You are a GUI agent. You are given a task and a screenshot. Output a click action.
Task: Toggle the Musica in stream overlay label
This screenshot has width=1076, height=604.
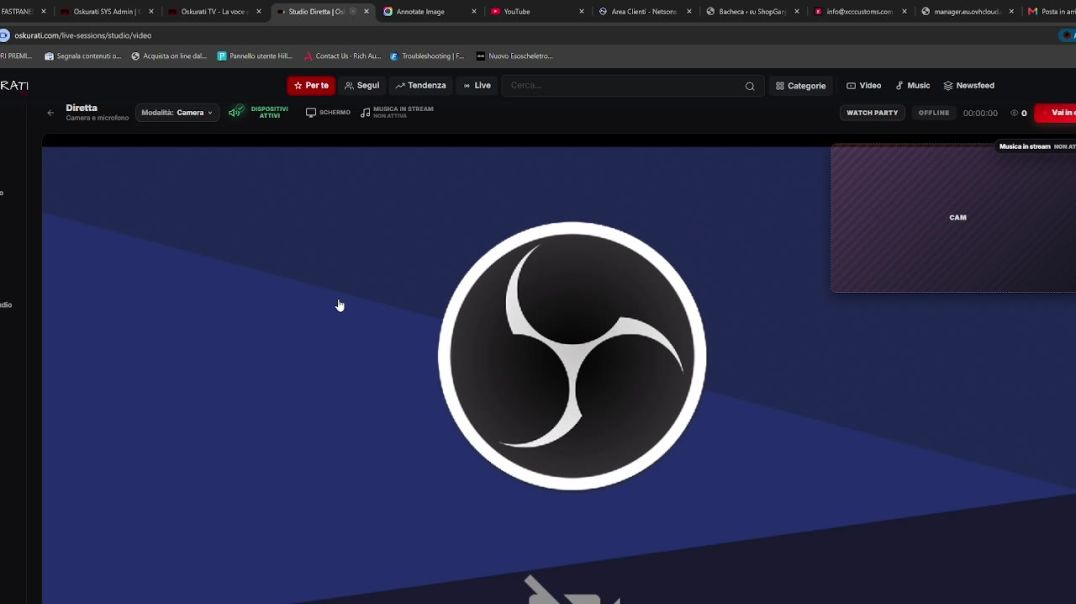point(1036,146)
